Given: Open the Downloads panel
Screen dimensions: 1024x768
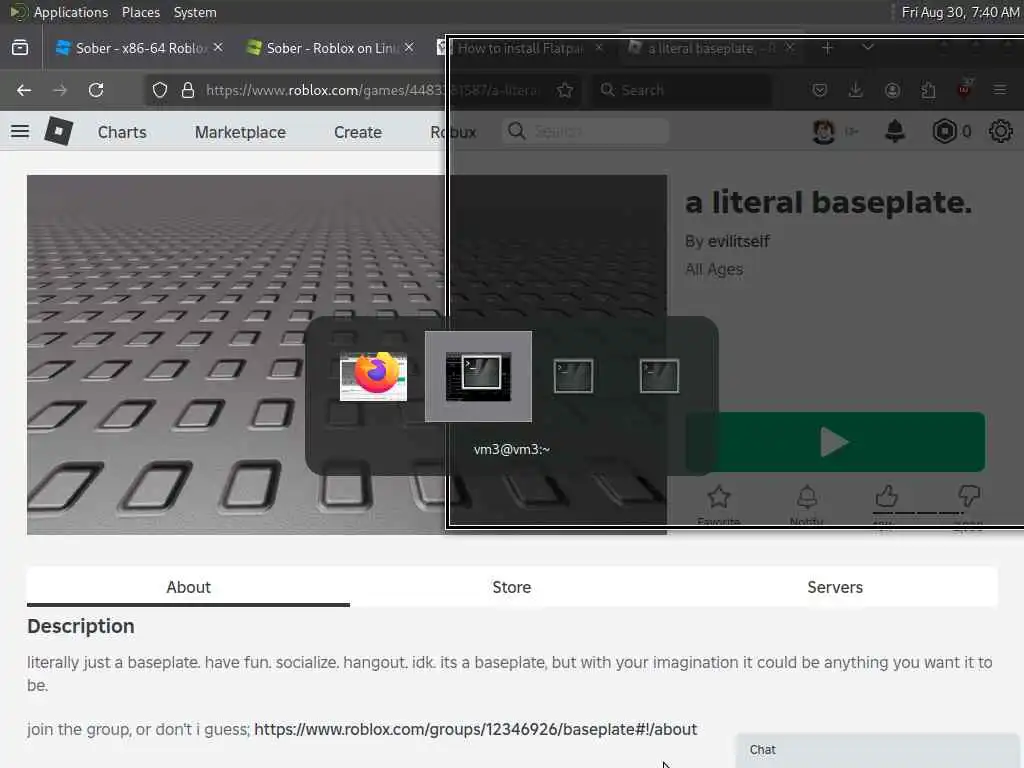Looking at the screenshot, I should (x=856, y=90).
